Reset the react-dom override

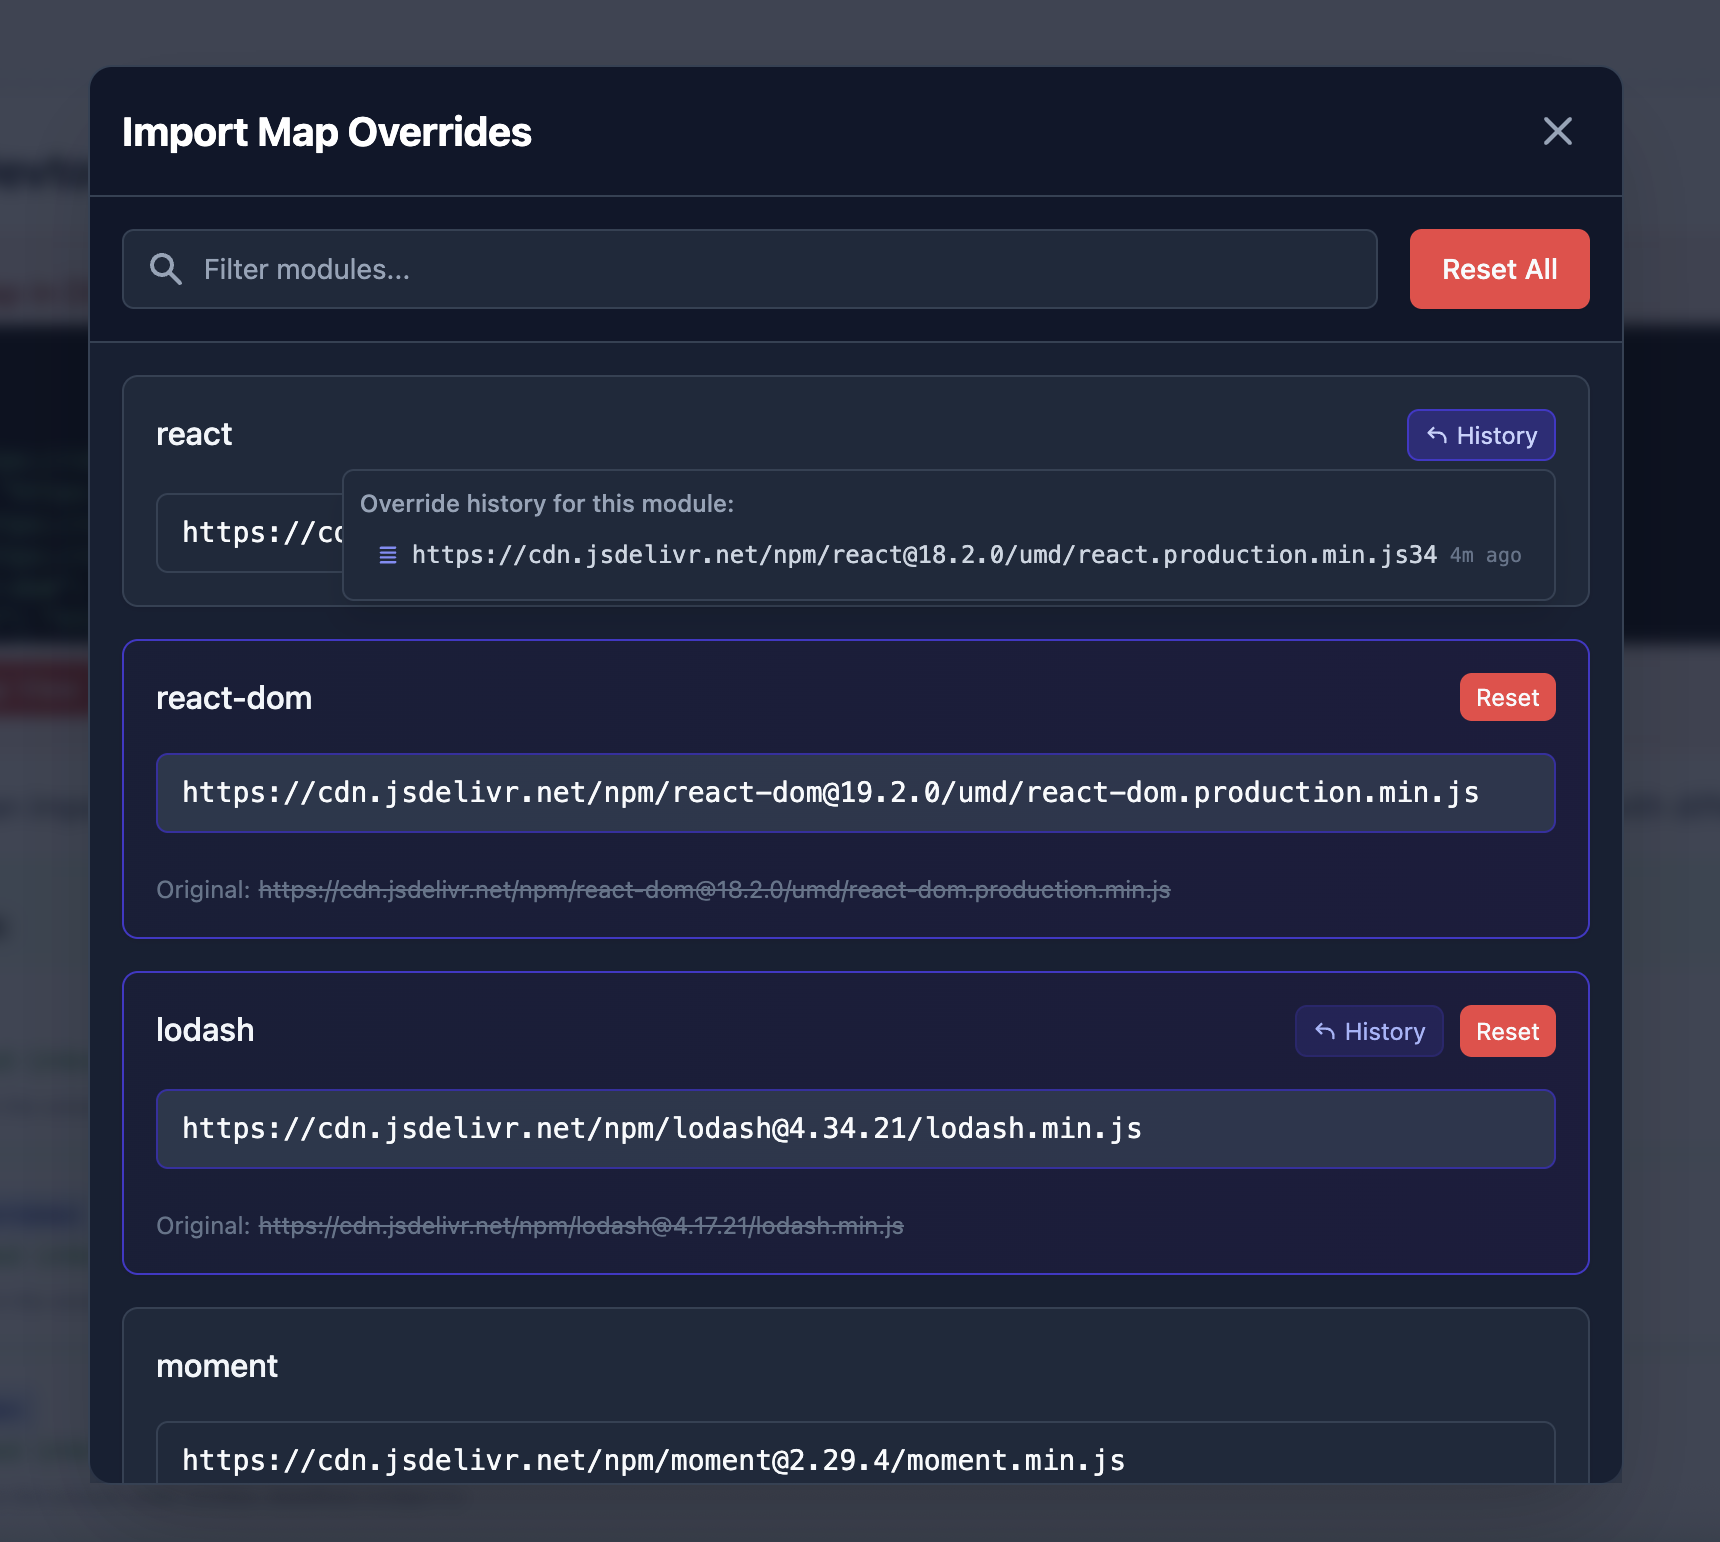(1507, 697)
